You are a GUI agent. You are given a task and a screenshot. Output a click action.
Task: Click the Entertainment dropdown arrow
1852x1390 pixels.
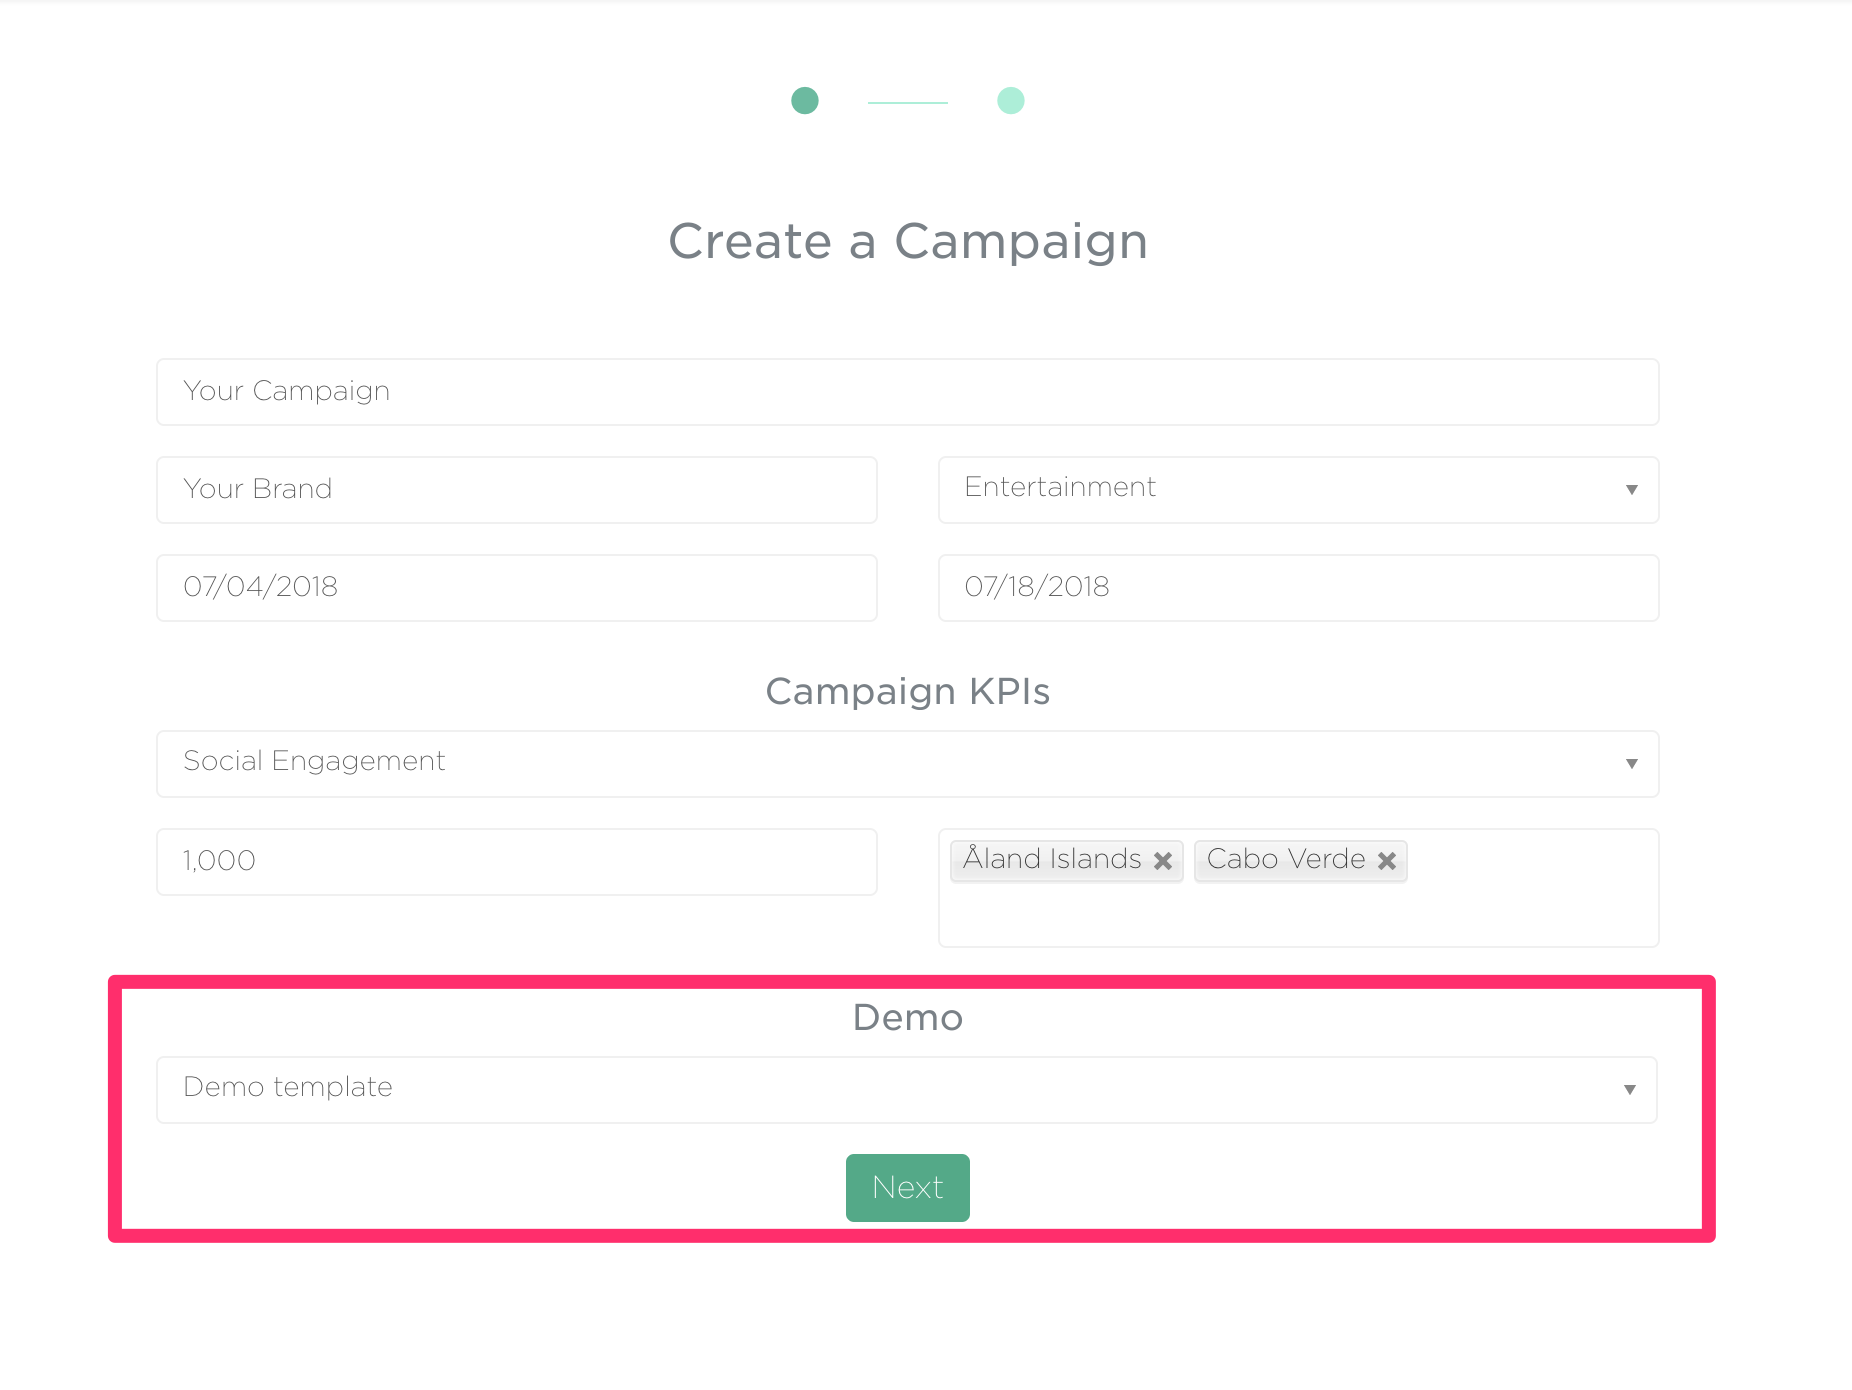(1632, 490)
